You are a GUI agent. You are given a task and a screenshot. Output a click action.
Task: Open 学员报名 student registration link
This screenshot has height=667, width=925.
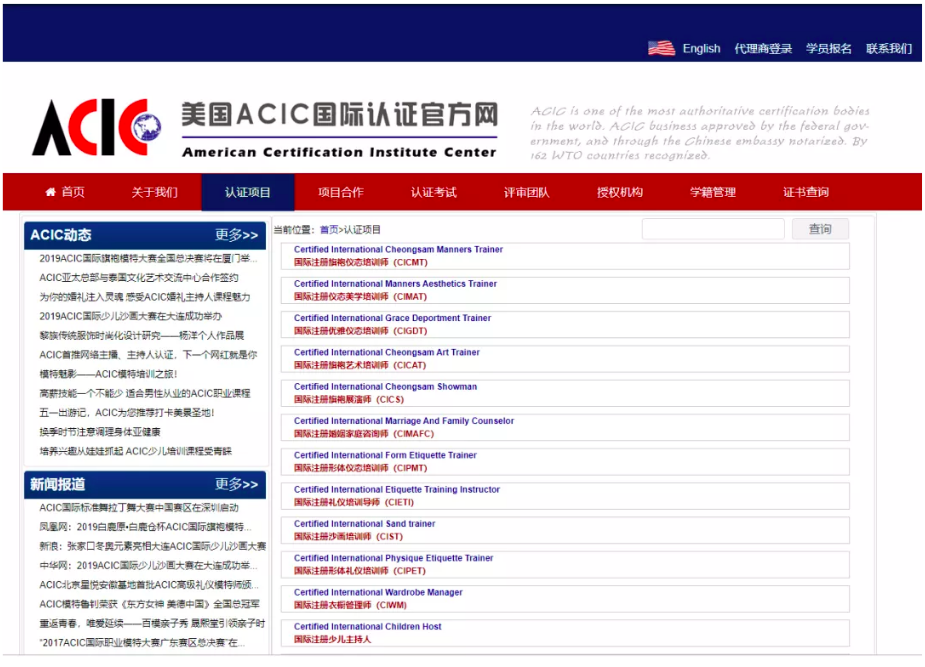[x=829, y=48]
